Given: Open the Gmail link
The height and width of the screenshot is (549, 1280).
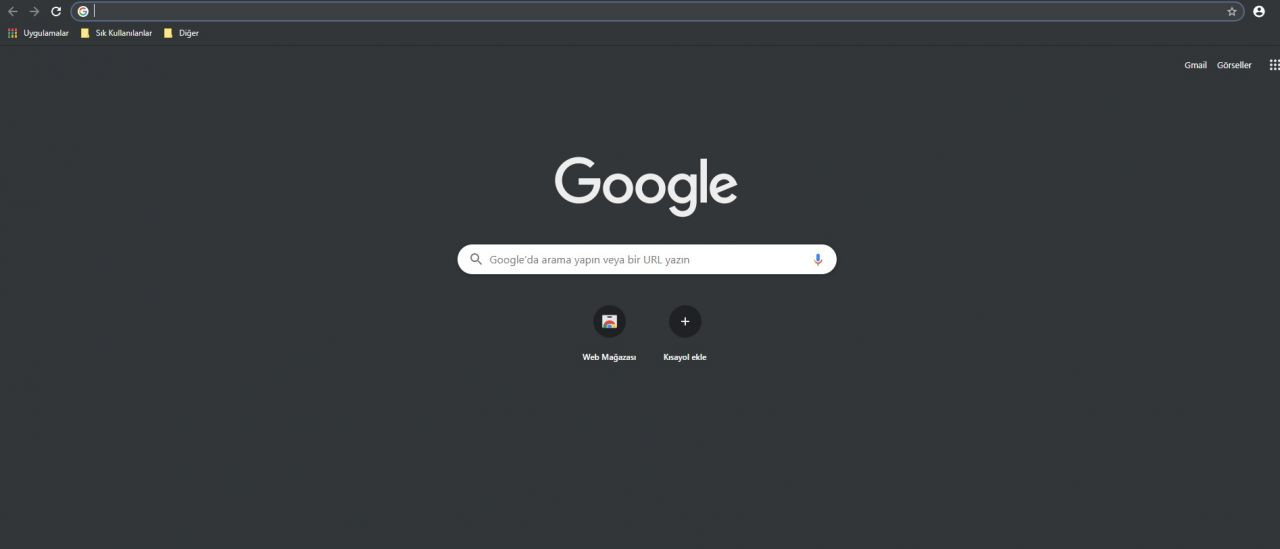Looking at the screenshot, I should (1195, 65).
